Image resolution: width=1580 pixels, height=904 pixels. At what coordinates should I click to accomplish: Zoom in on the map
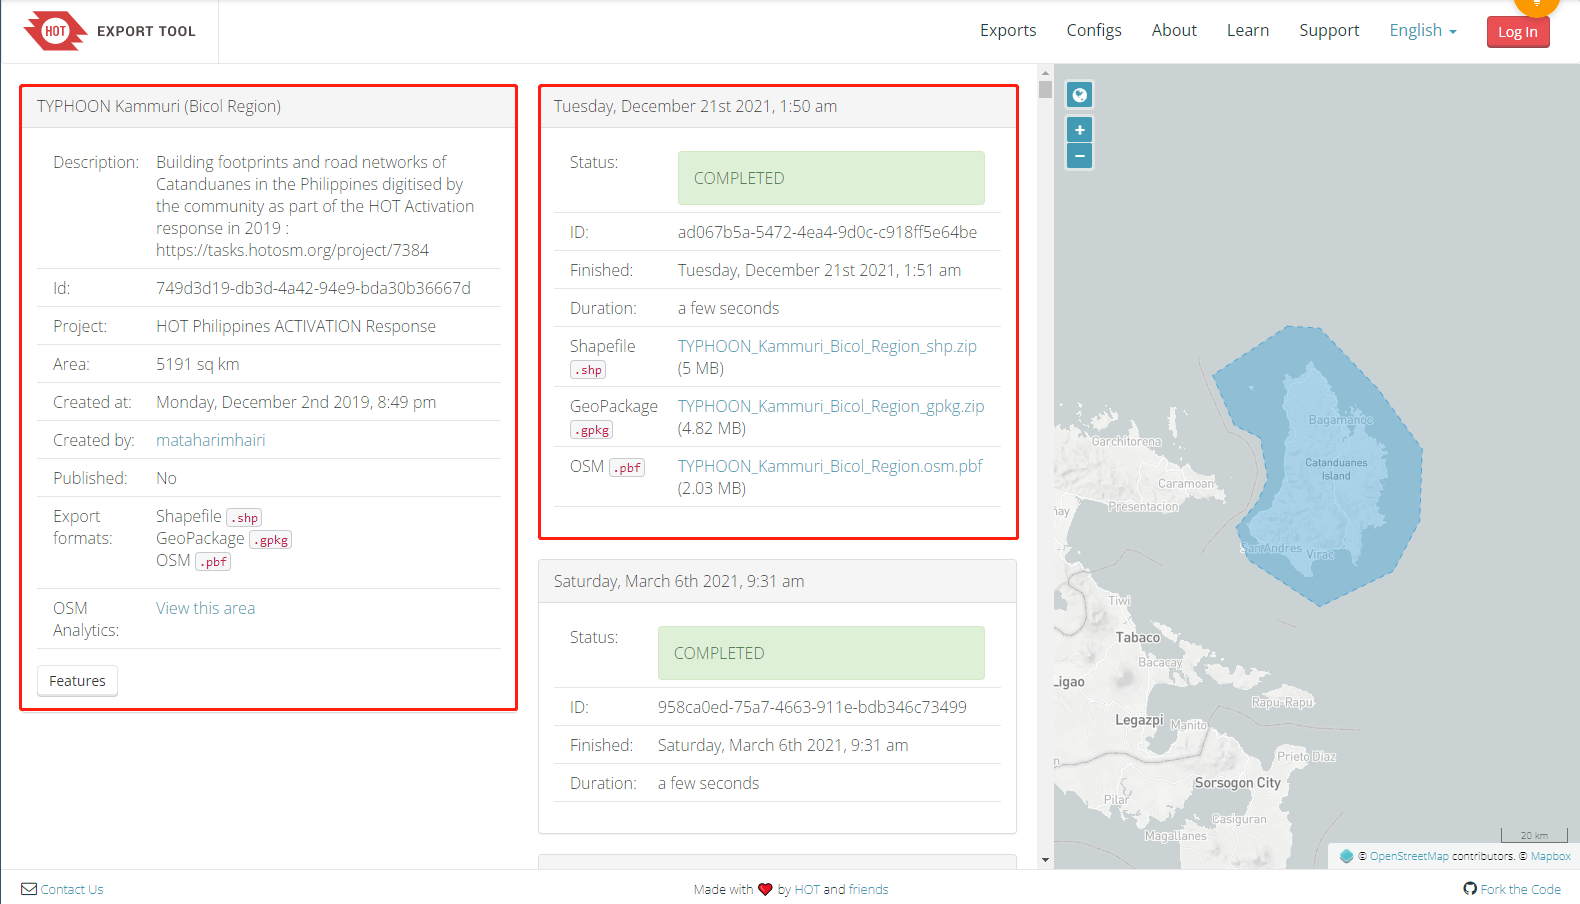pyautogui.click(x=1079, y=130)
